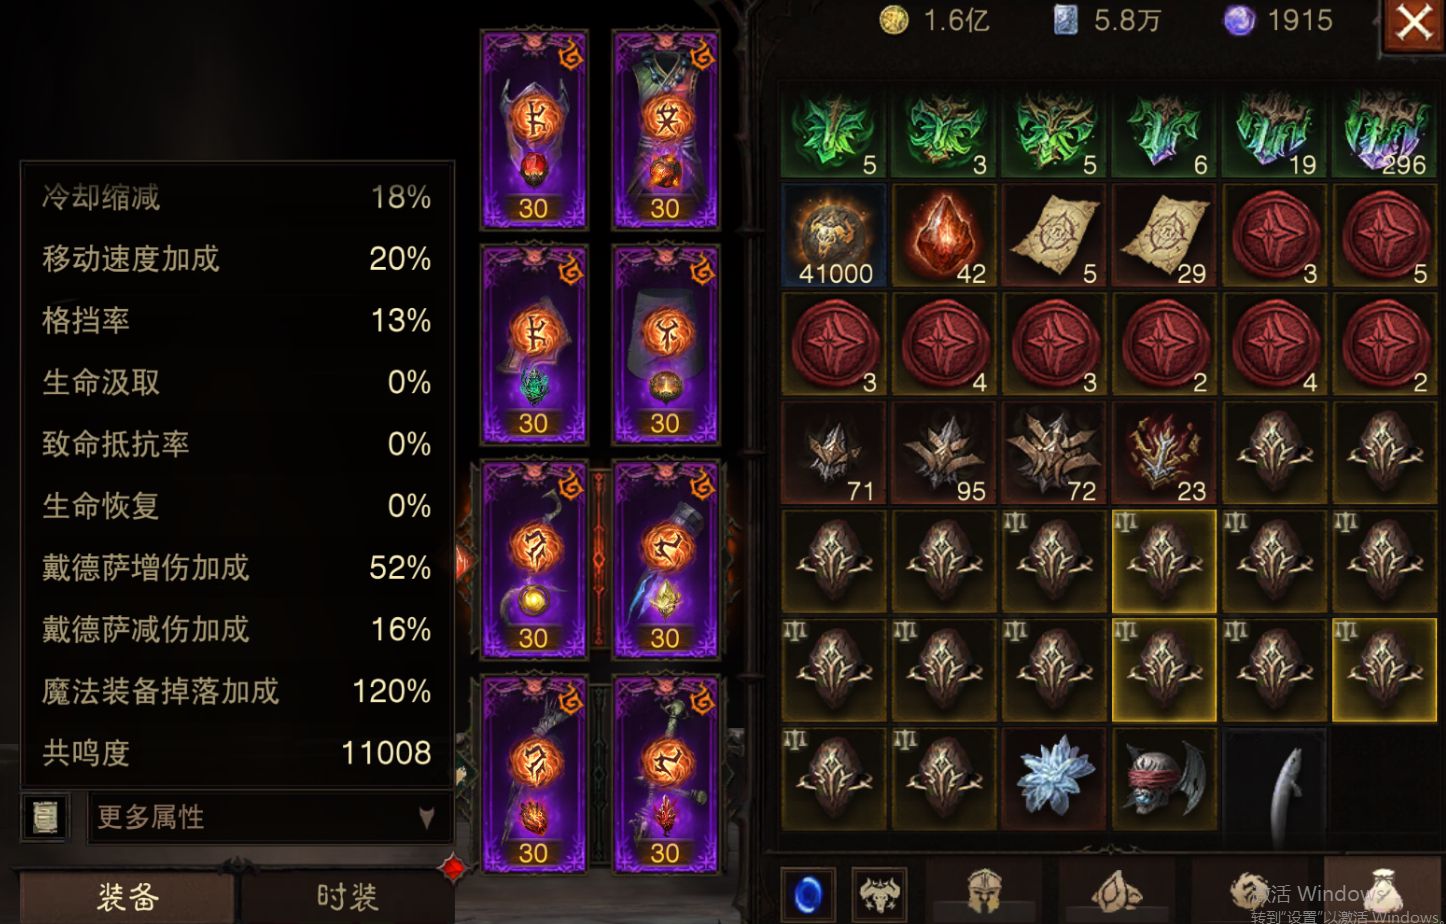
Task: Switch to the 装备 tab
Action: pyautogui.click(x=127, y=897)
